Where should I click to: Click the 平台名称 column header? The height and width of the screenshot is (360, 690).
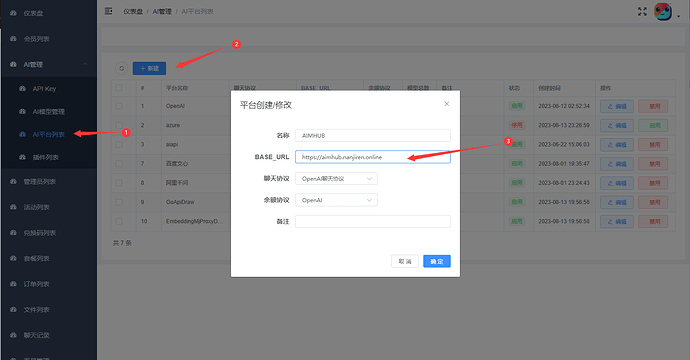(x=177, y=88)
